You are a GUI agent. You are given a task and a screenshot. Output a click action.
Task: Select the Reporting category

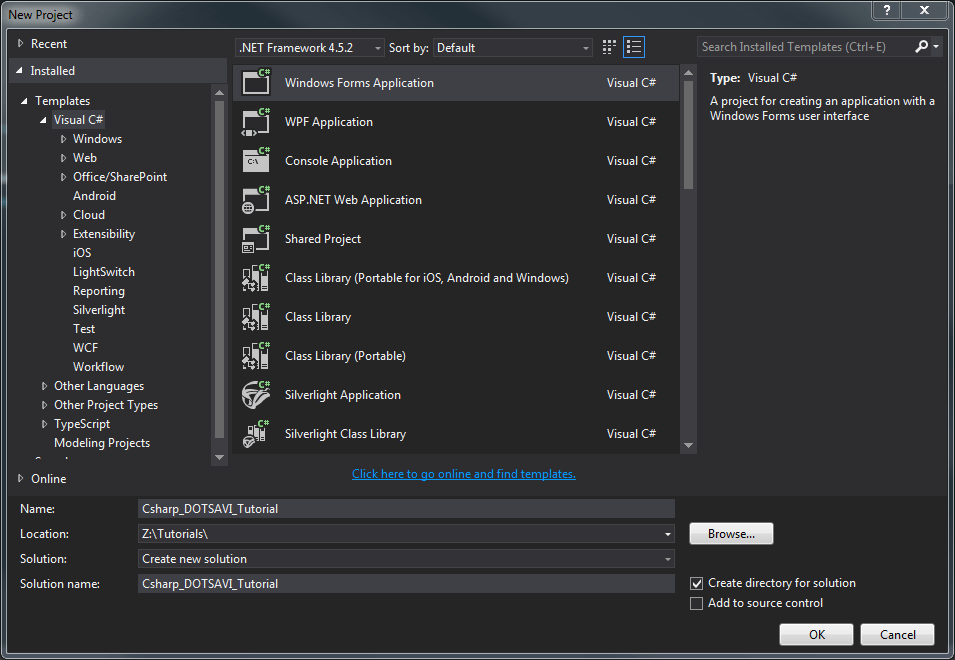tap(99, 291)
